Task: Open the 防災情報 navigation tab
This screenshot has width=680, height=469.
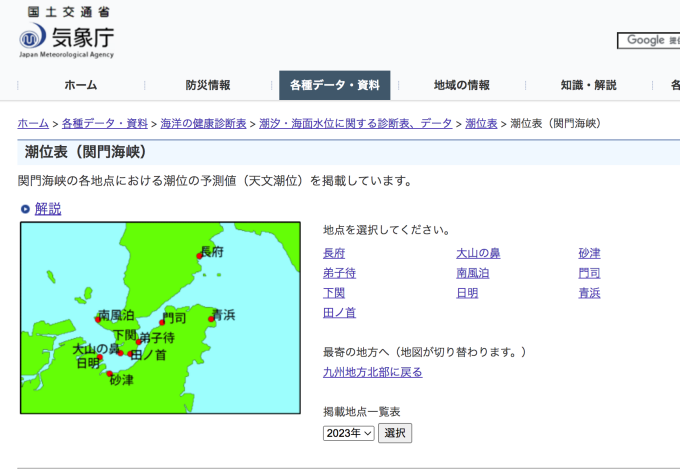Action: pyautogui.click(x=208, y=85)
